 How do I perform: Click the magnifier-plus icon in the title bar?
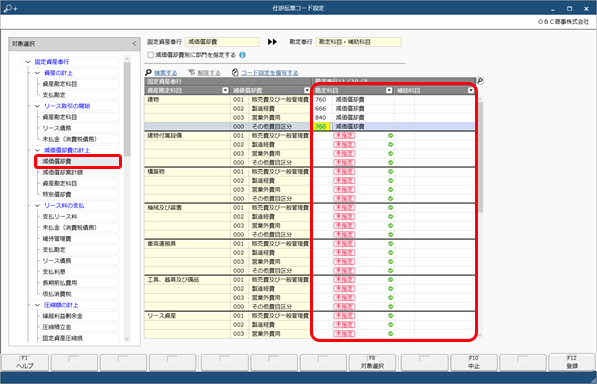click(10, 8)
